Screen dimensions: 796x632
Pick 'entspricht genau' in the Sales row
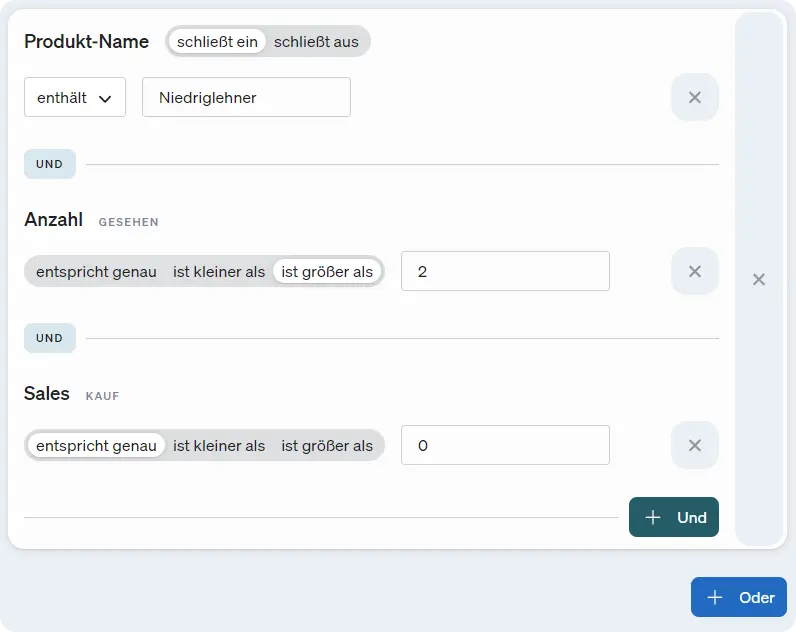[96, 445]
